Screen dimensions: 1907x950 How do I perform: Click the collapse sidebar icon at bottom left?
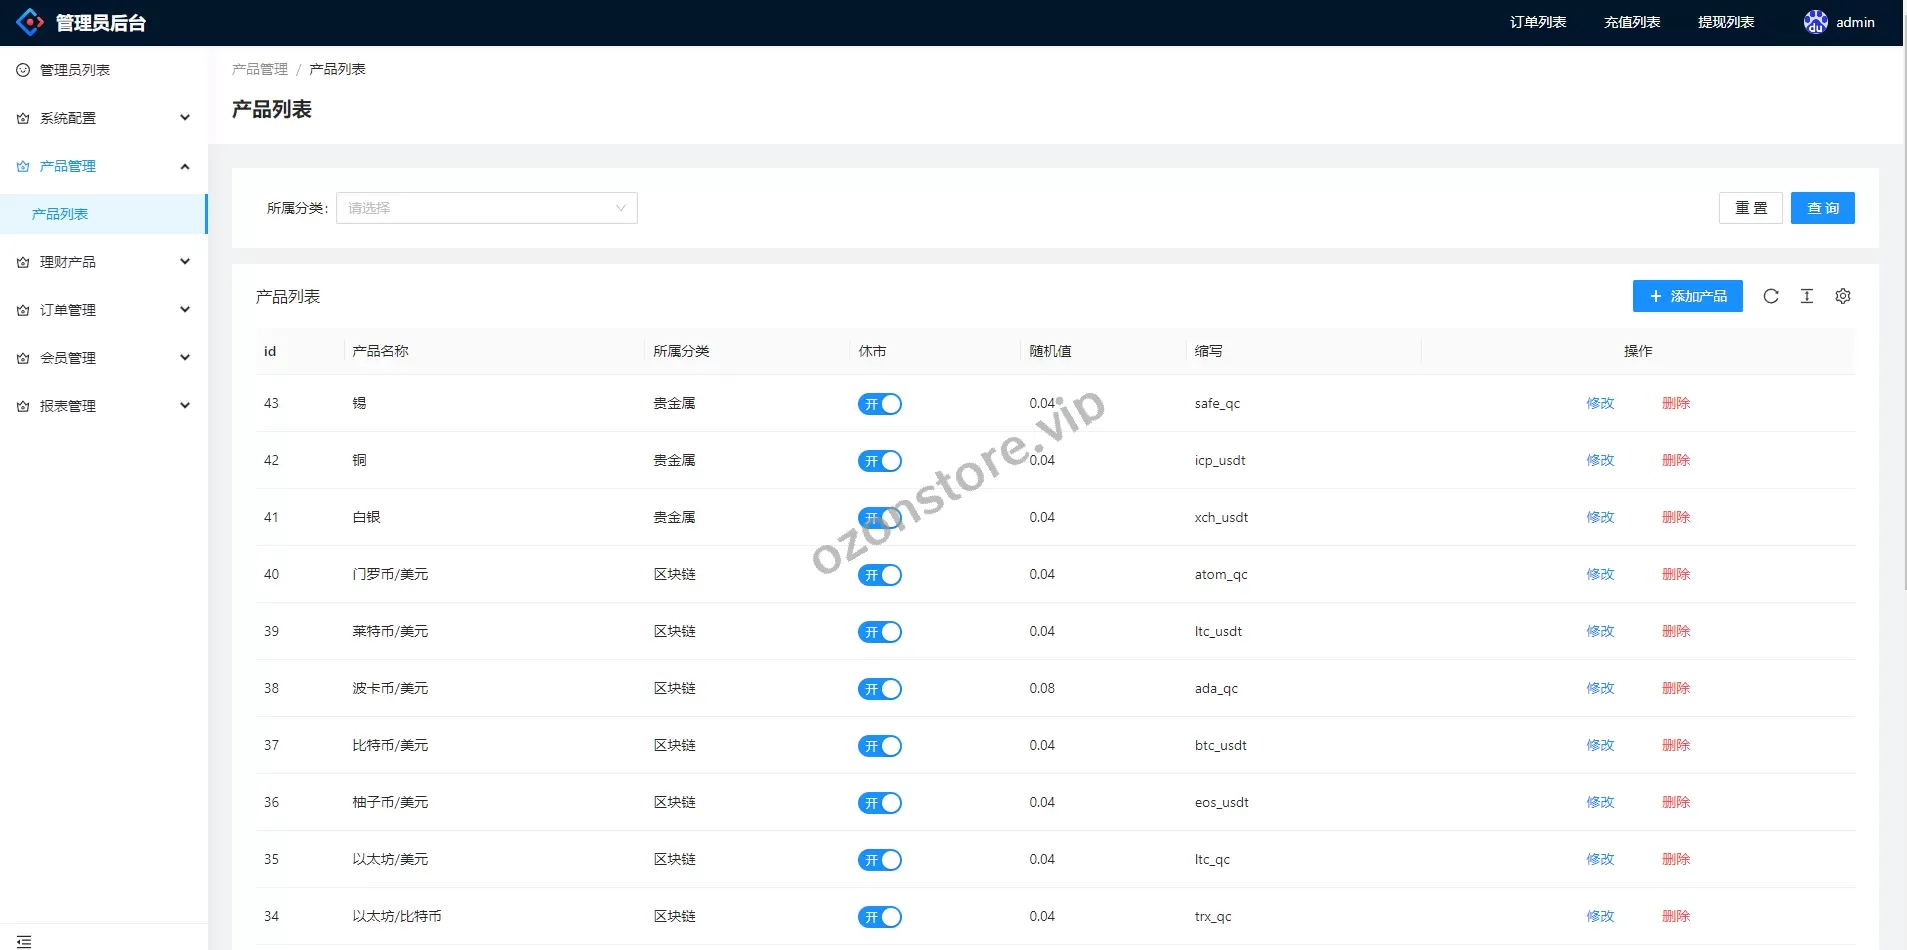24,941
